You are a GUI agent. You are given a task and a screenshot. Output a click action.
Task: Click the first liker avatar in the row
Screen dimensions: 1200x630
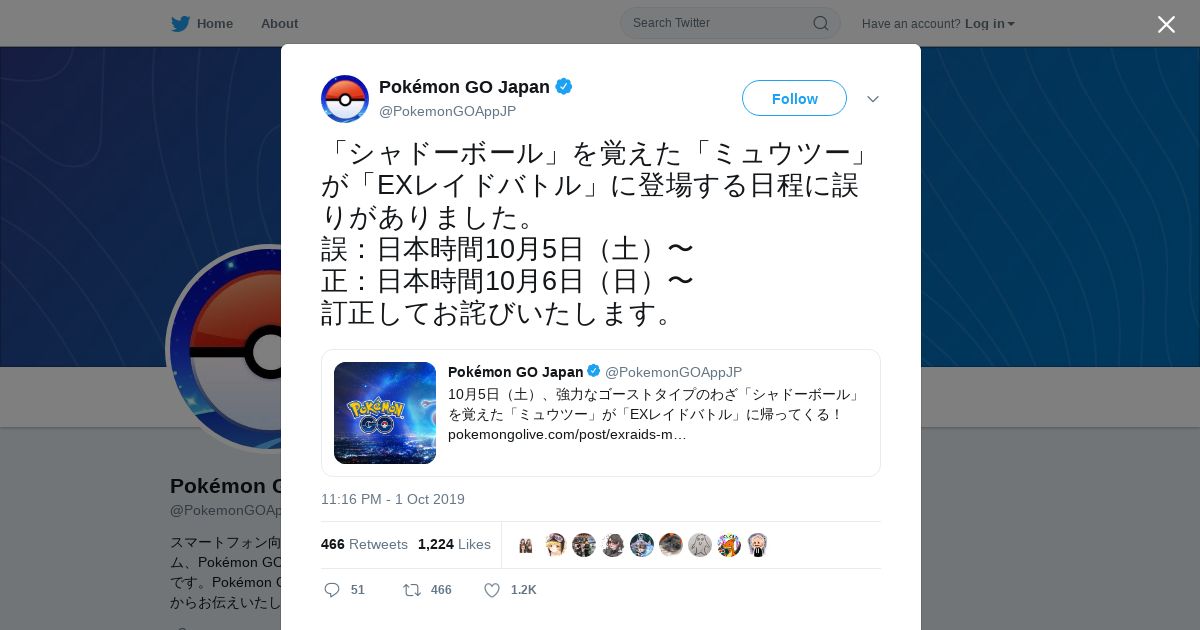pyautogui.click(x=526, y=545)
